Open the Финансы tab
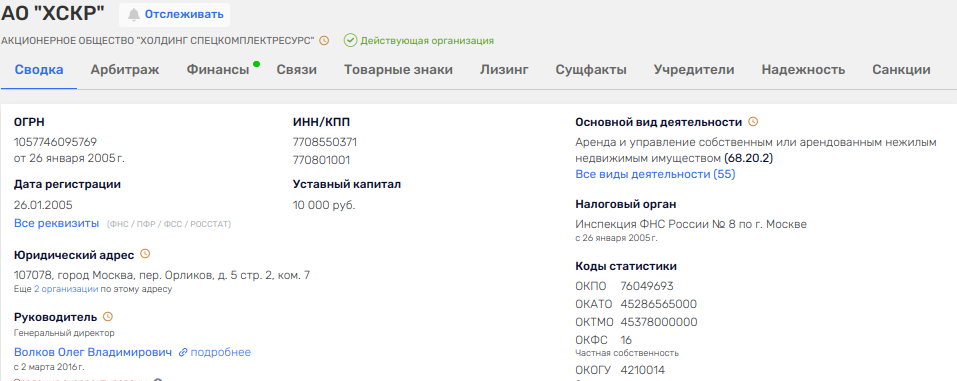The width and height of the screenshot is (957, 381). (218, 70)
